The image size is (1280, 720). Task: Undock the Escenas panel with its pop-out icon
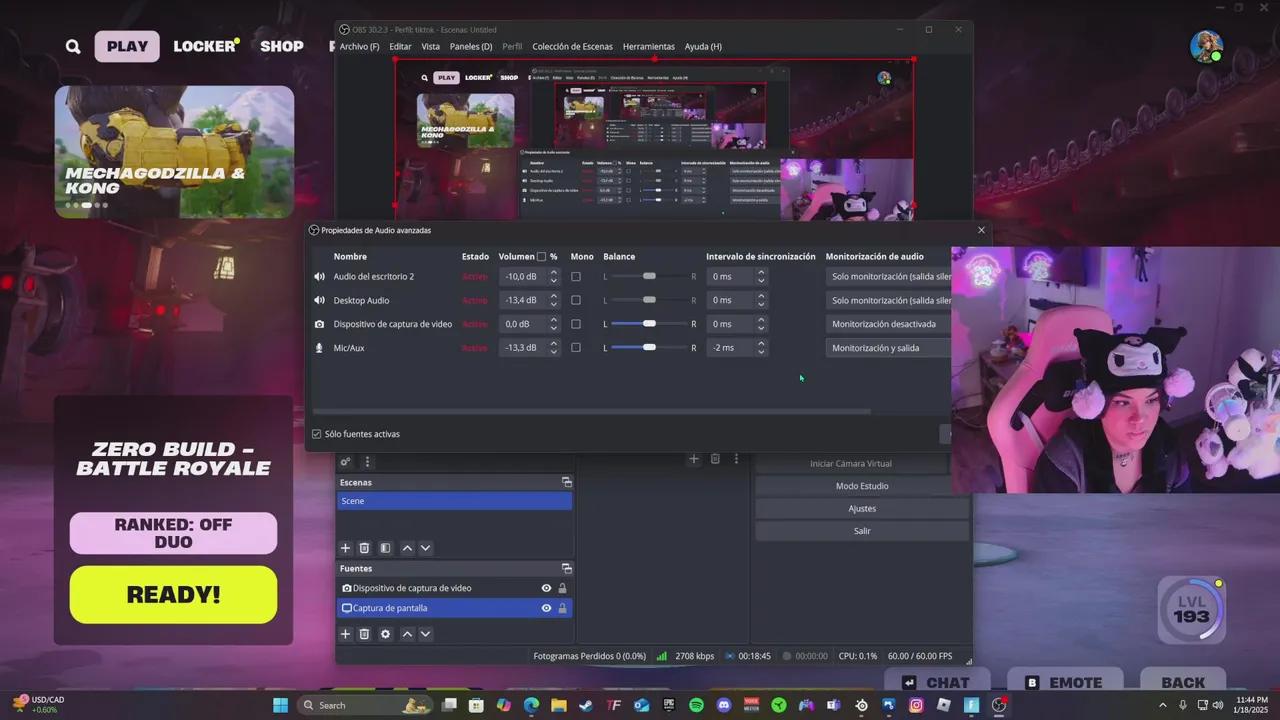pyautogui.click(x=566, y=482)
